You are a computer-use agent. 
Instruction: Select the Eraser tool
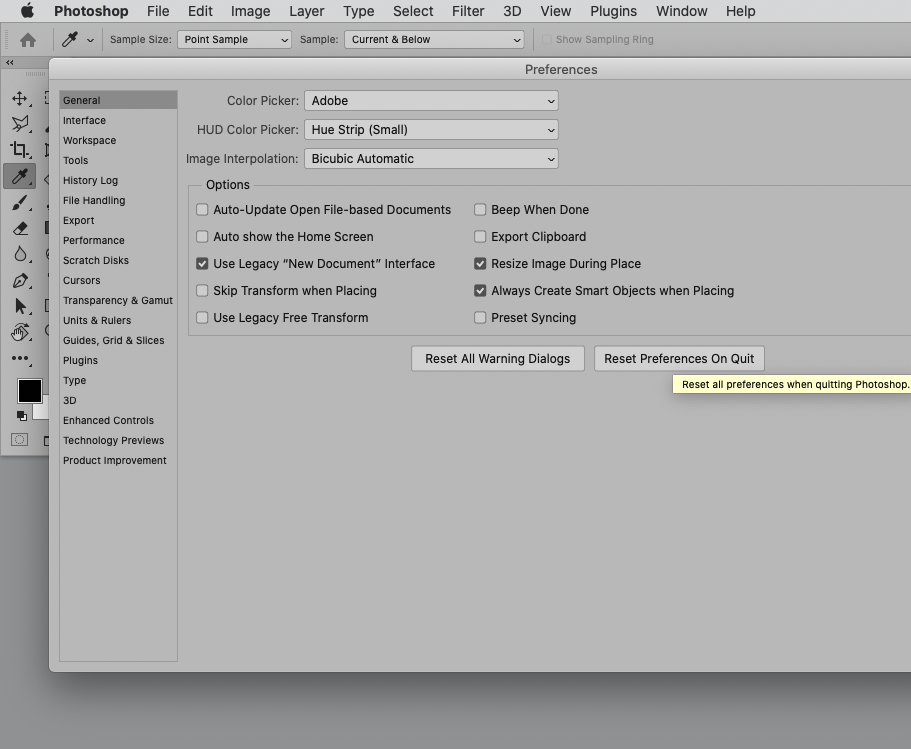(20, 228)
